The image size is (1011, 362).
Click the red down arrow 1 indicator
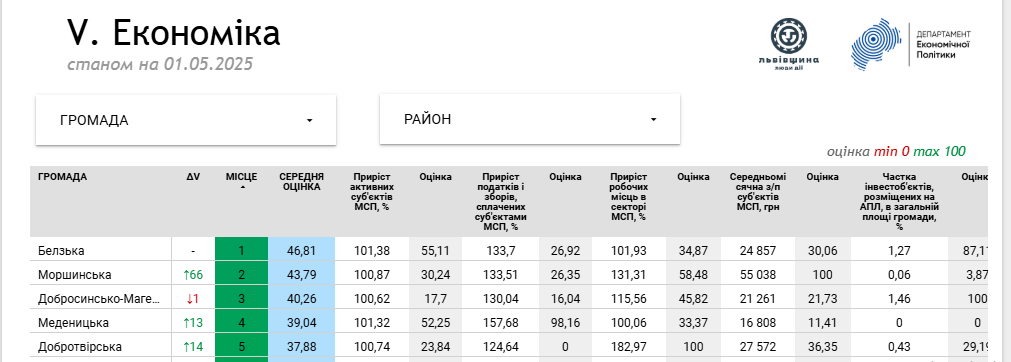click(193, 299)
